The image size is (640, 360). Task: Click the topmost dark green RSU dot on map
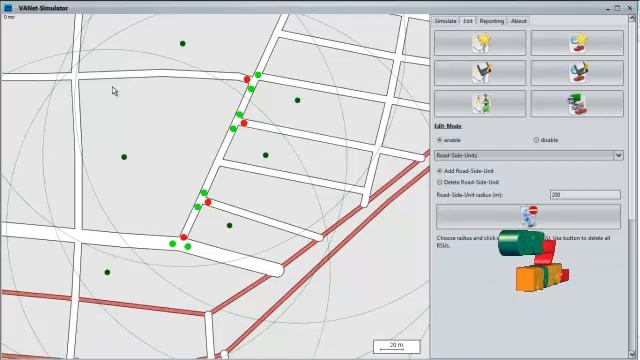click(x=182, y=44)
